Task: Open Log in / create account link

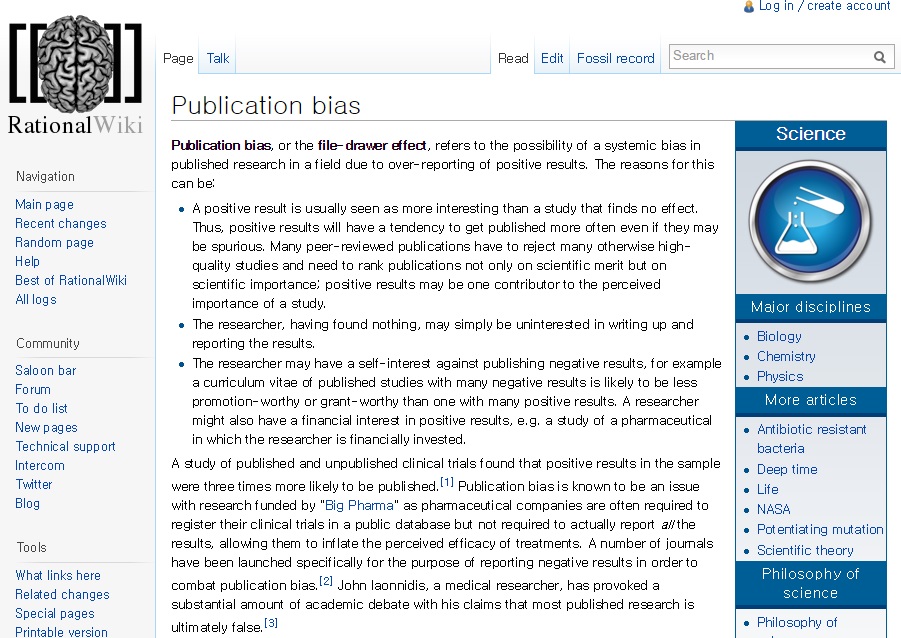Action: [824, 6]
